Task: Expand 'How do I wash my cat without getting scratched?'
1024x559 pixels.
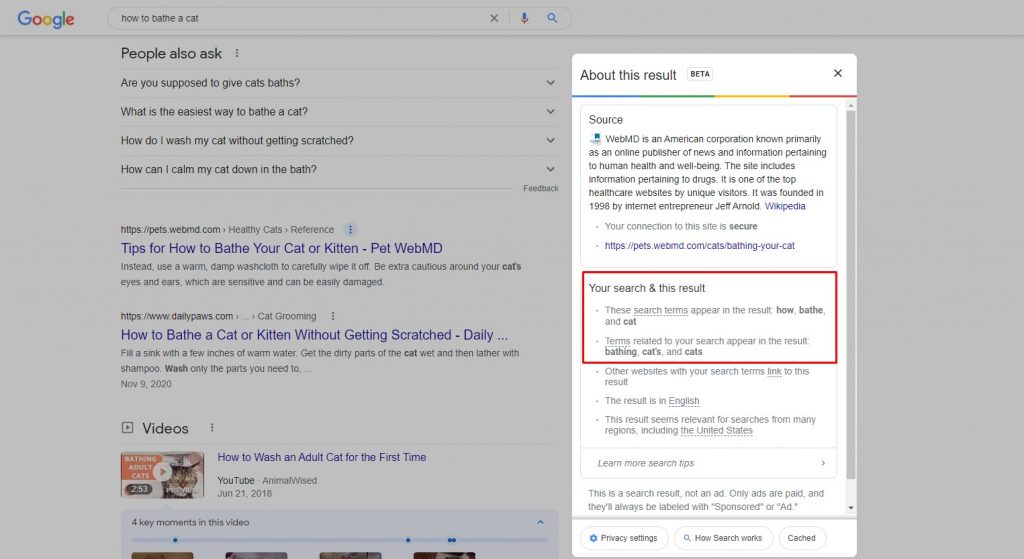Action: click(x=338, y=140)
